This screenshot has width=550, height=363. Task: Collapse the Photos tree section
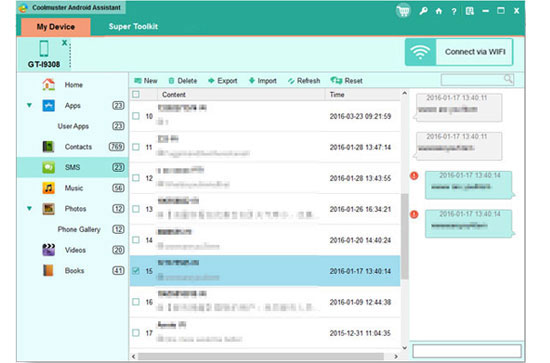(x=29, y=208)
